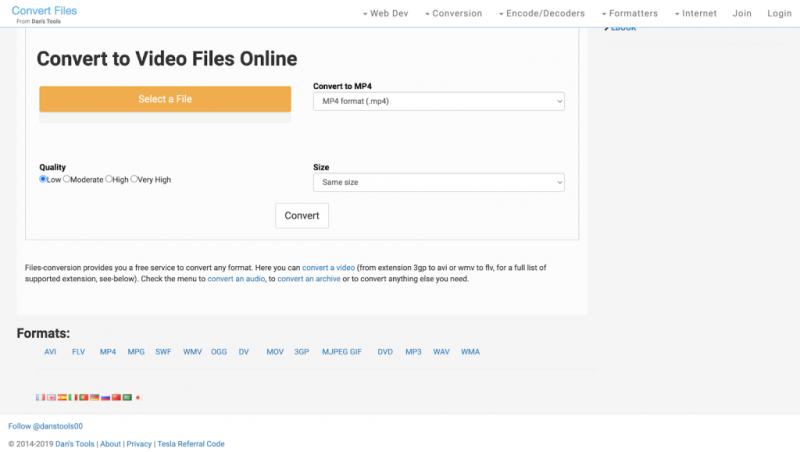Expand the Web Dev menu
The width and height of the screenshot is (800, 452).
[386, 13]
